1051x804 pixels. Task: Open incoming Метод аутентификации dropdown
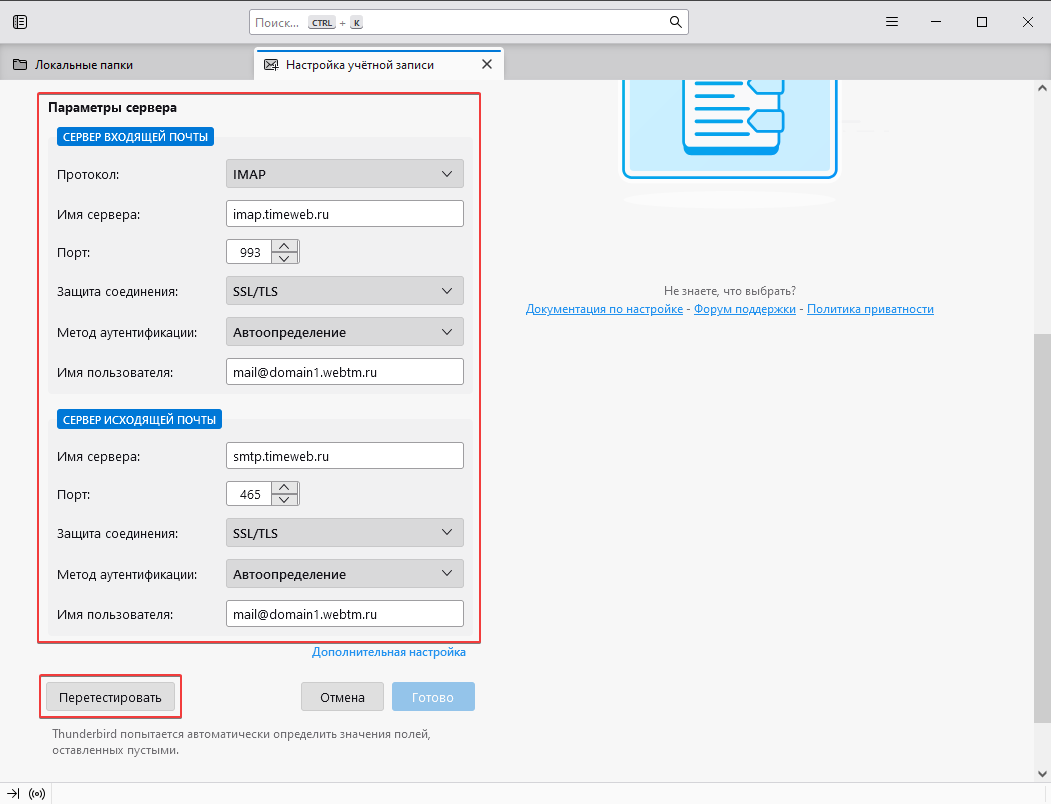click(x=345, y=332)
